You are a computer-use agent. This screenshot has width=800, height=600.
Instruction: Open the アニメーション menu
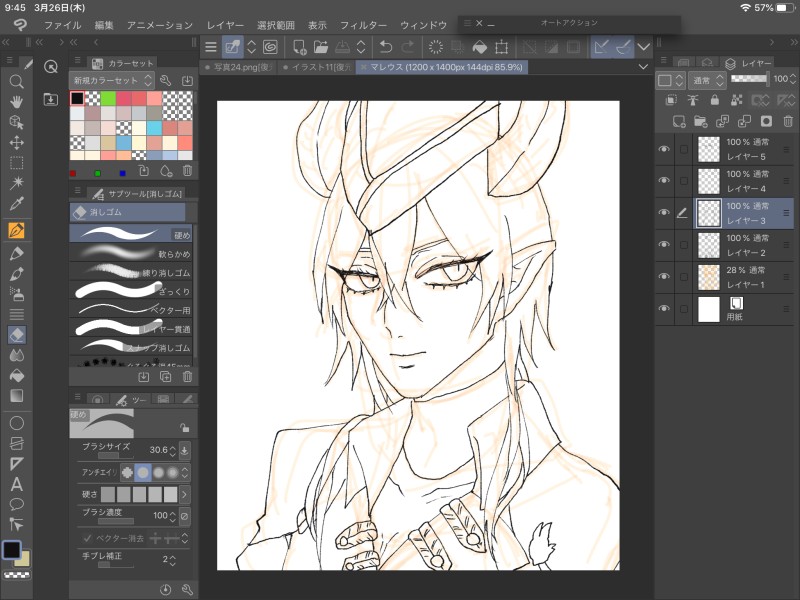pos(160,25)
